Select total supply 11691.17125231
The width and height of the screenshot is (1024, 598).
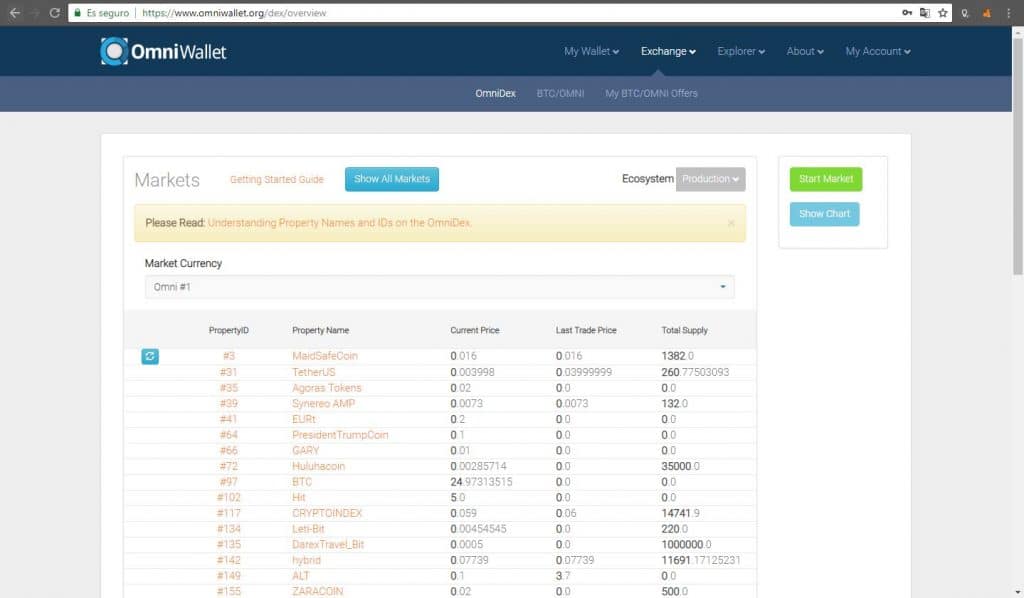pyautogui.click(x=701, y=560)
